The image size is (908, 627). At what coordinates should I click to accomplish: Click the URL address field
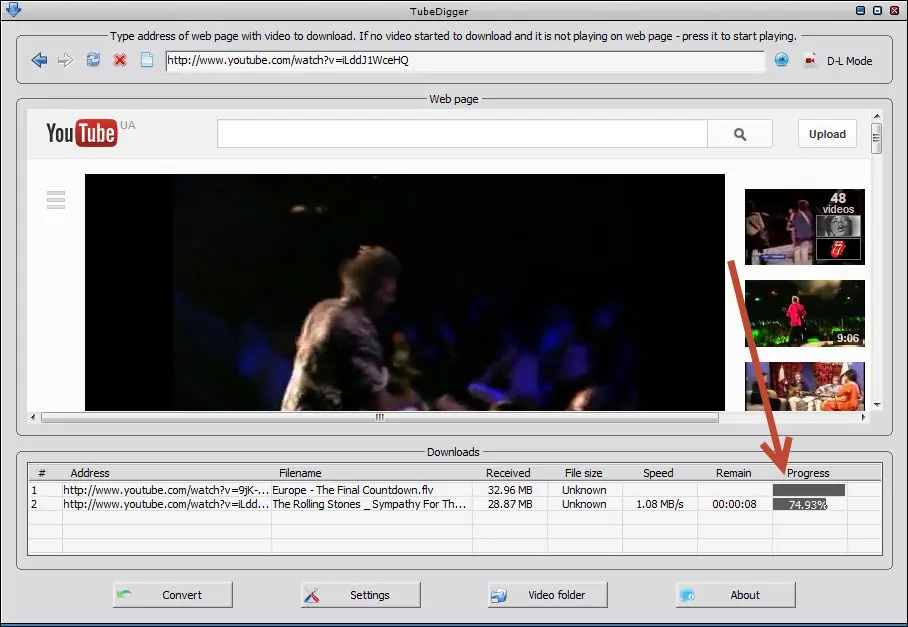465,61
